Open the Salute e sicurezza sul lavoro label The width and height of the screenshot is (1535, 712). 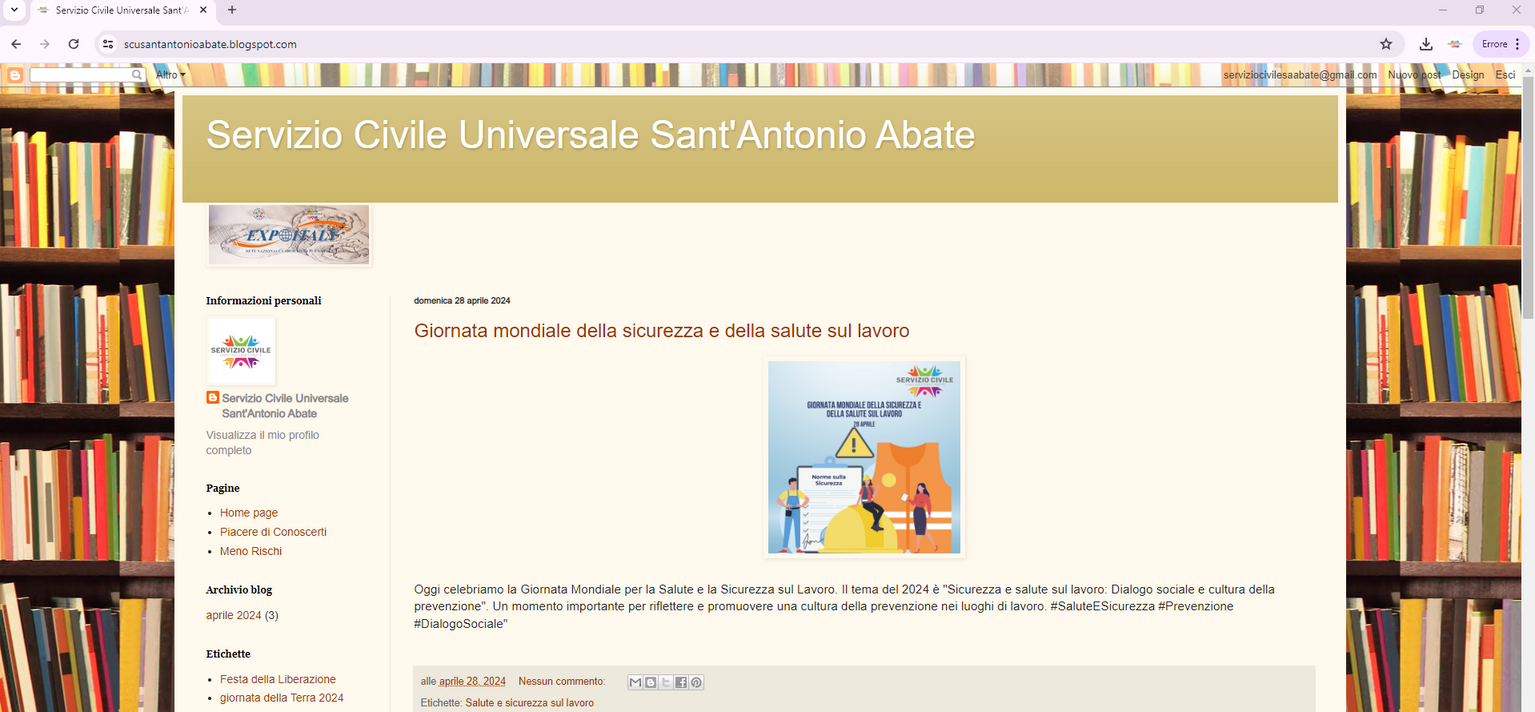529,703
